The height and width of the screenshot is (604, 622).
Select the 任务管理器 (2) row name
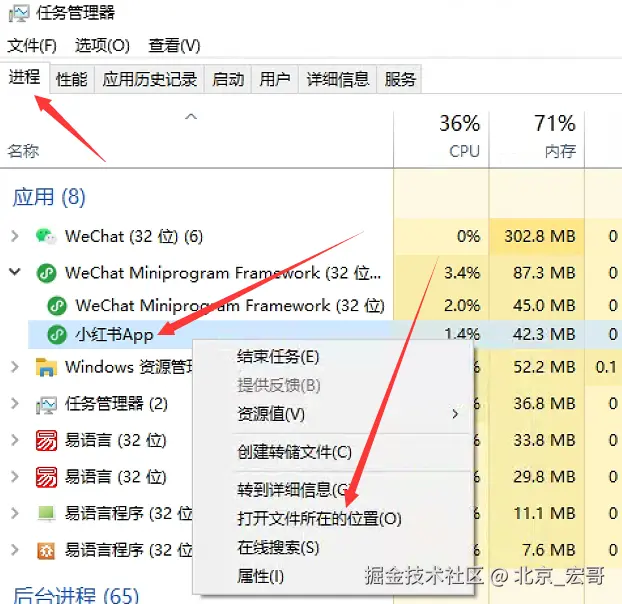click(116, 404)
